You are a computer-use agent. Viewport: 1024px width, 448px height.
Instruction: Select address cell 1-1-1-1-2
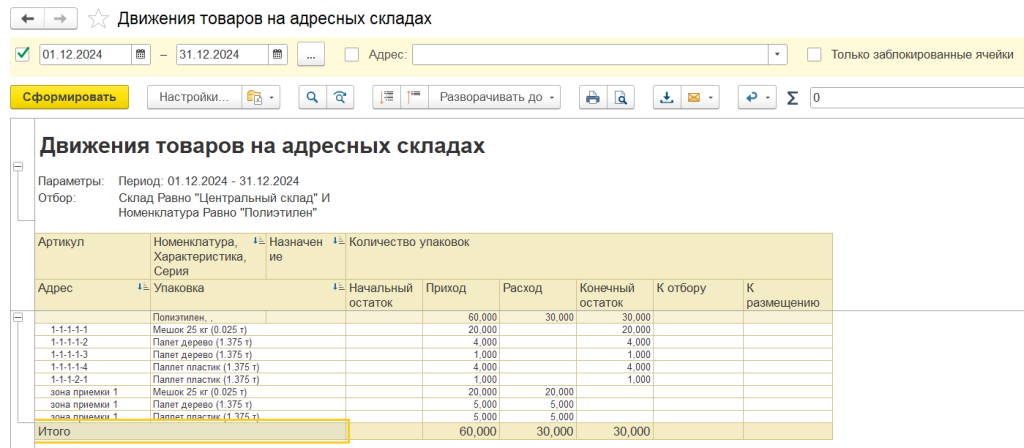click(x=92, y=342)
